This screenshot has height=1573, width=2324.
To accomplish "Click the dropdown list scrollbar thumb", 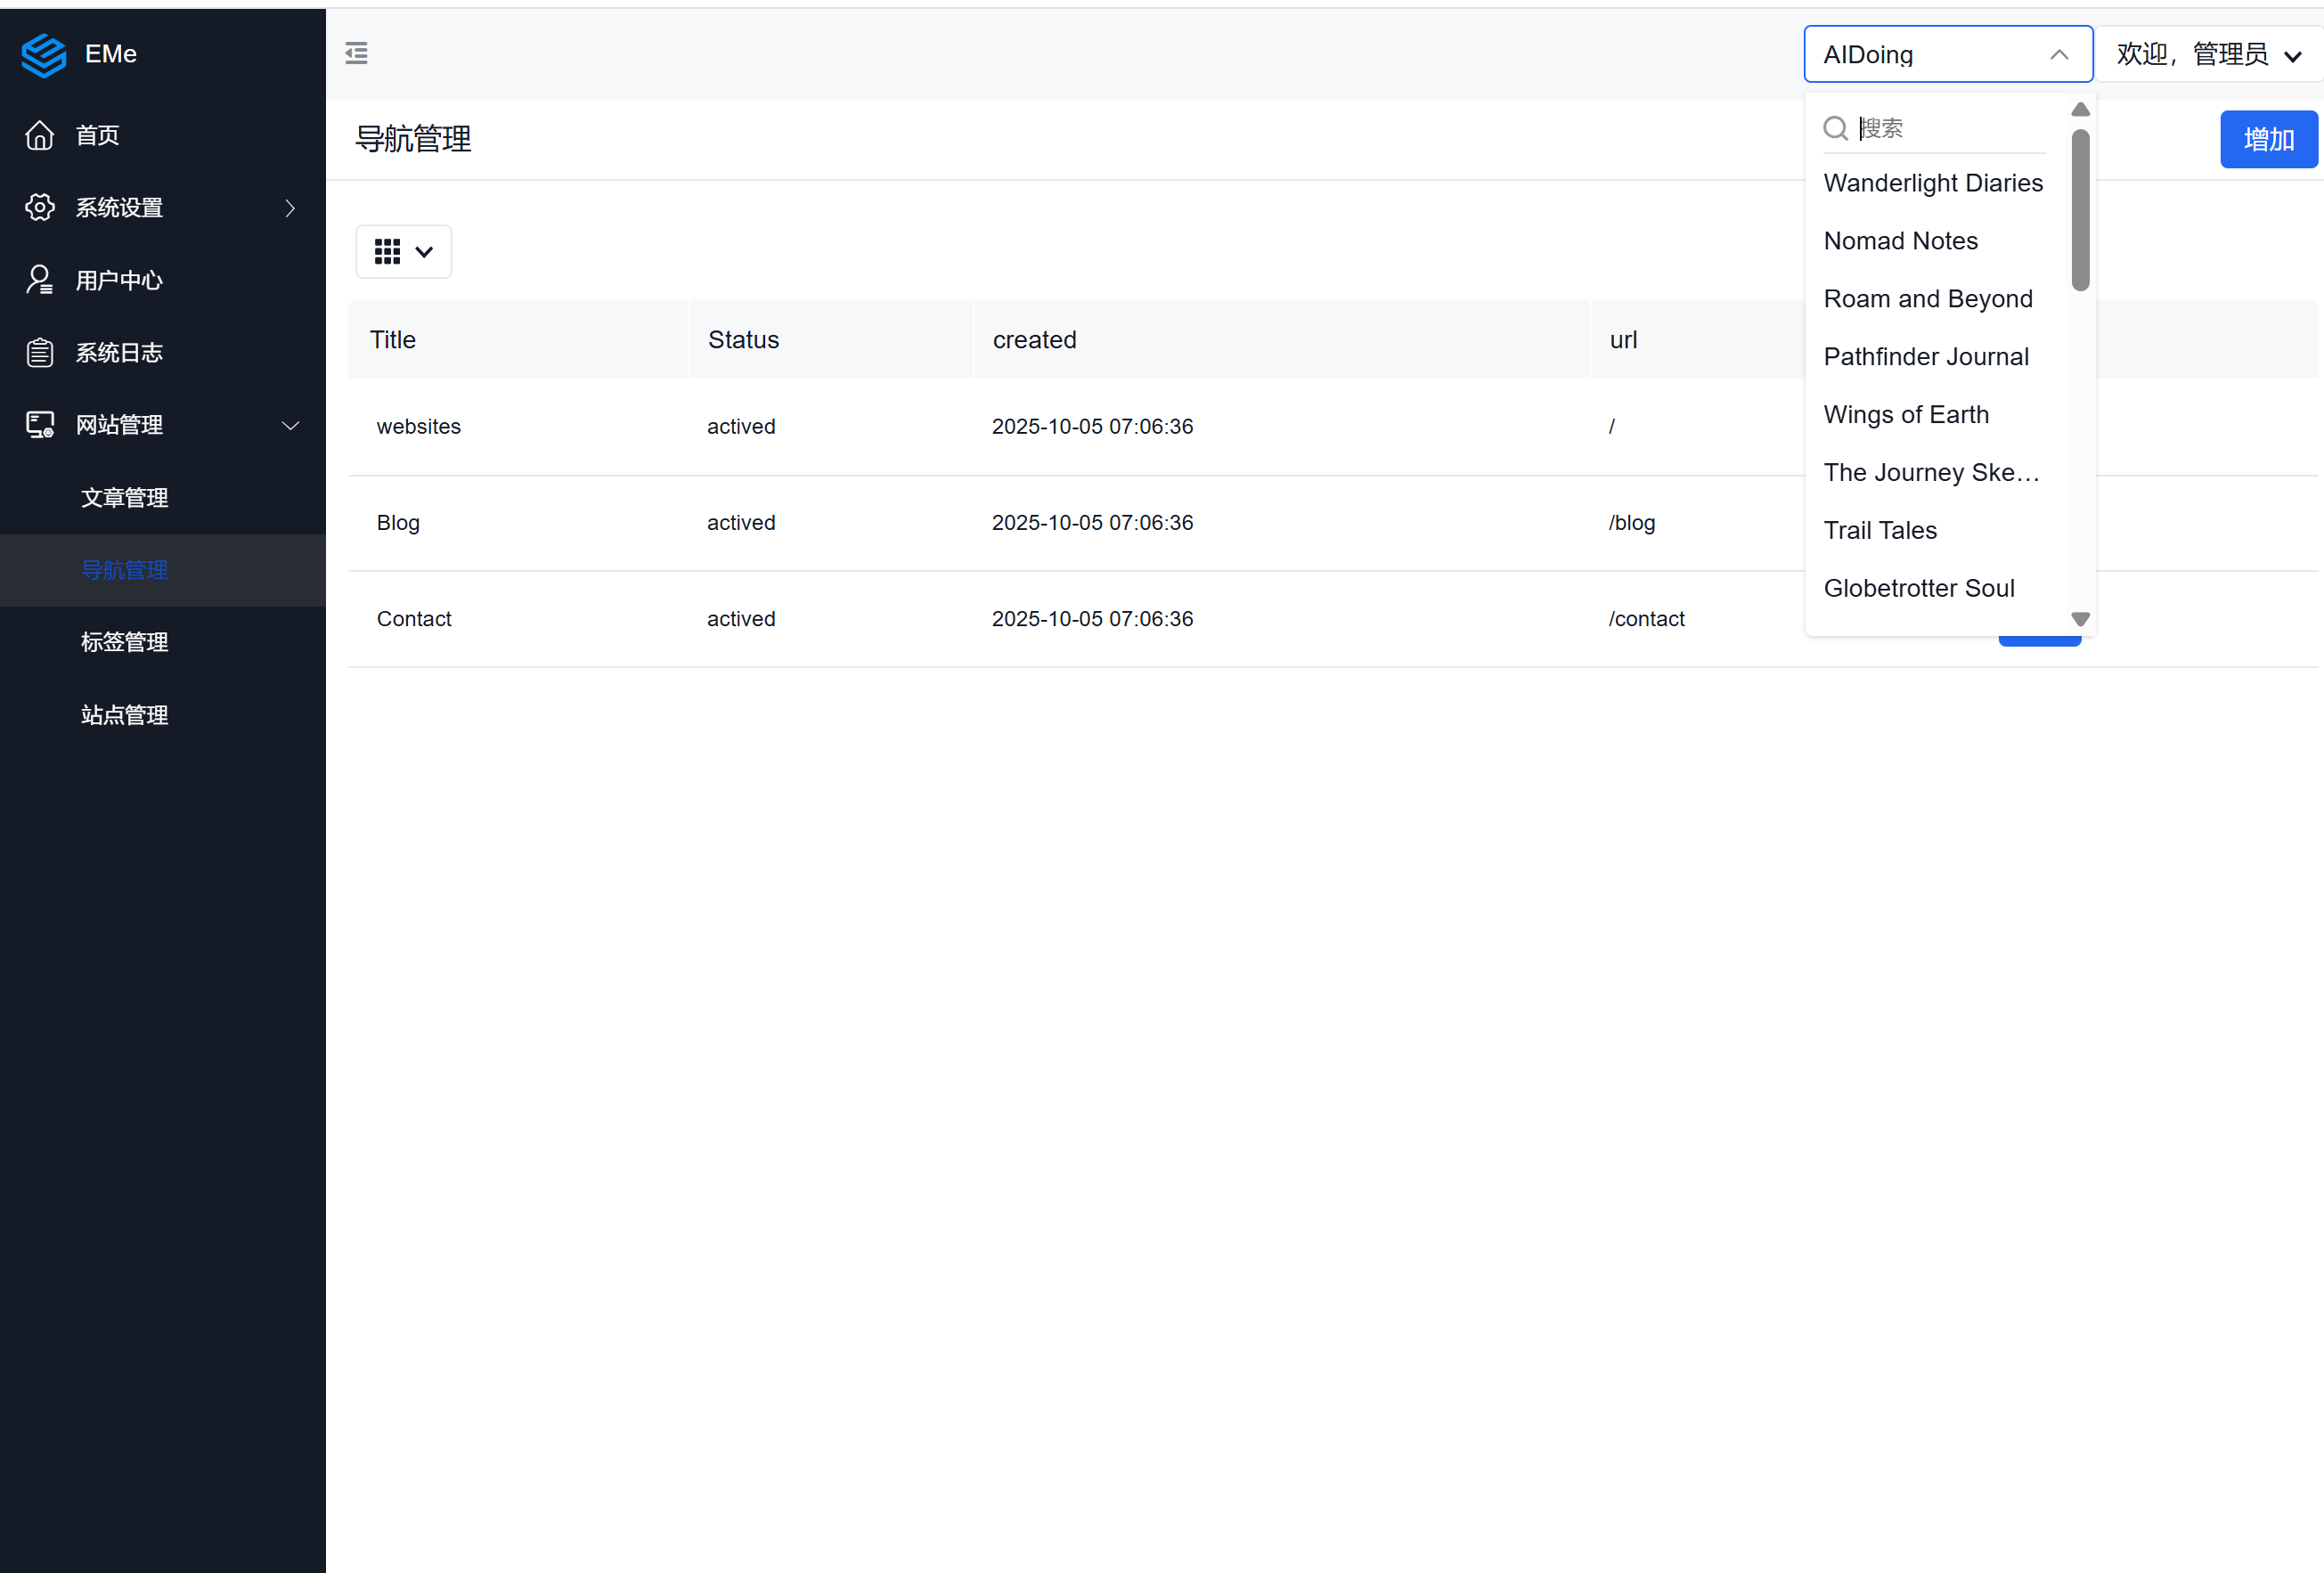I will tap(2080, 210).
